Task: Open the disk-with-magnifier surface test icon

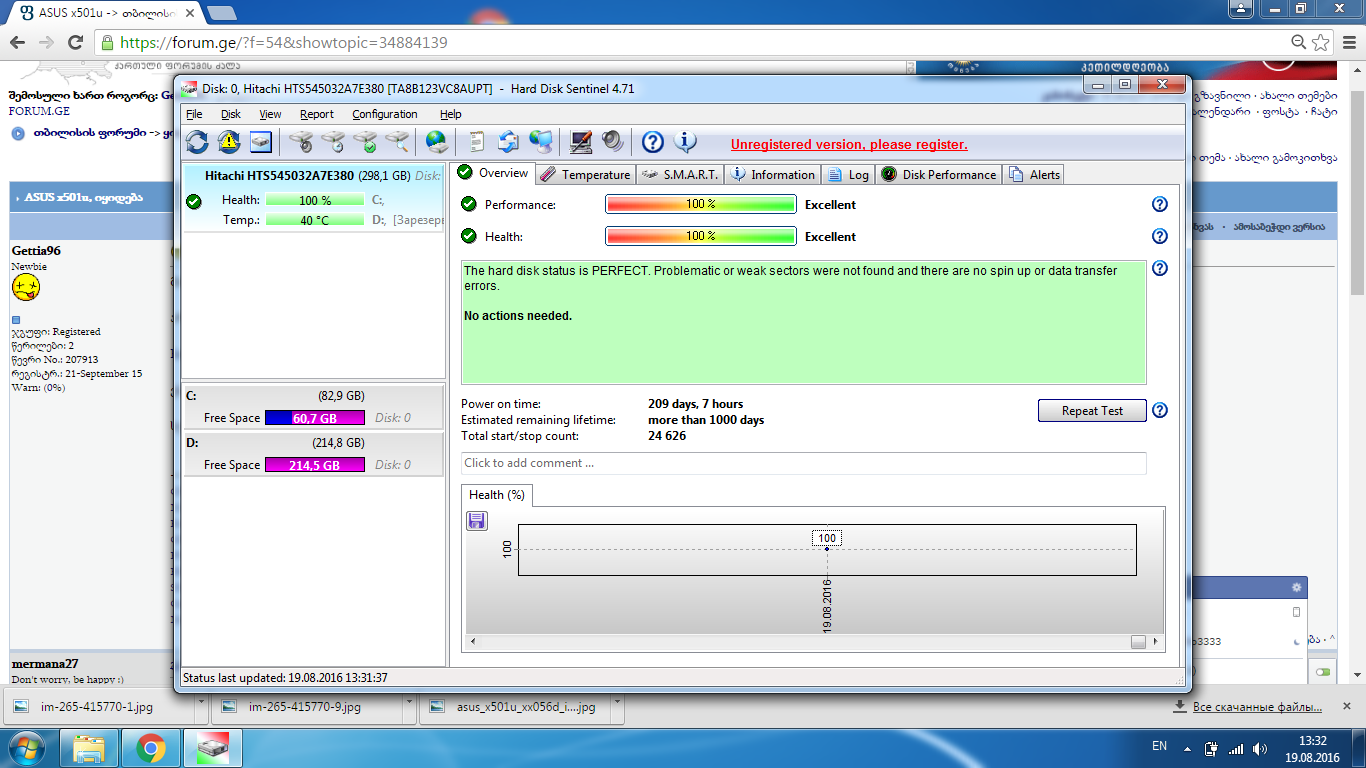Action: [397, 142]
